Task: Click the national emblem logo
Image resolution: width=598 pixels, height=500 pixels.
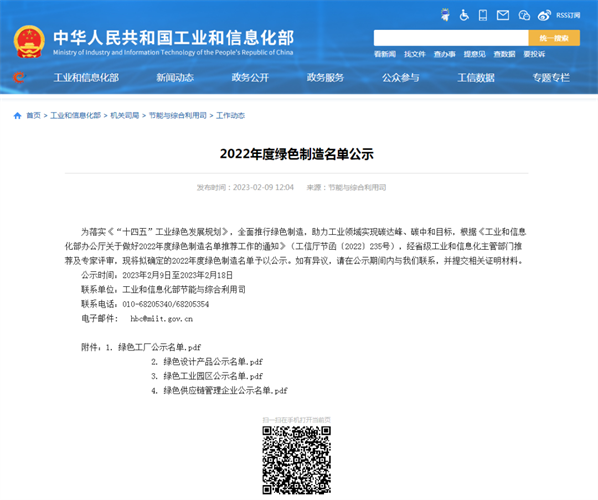Action: 29,42
